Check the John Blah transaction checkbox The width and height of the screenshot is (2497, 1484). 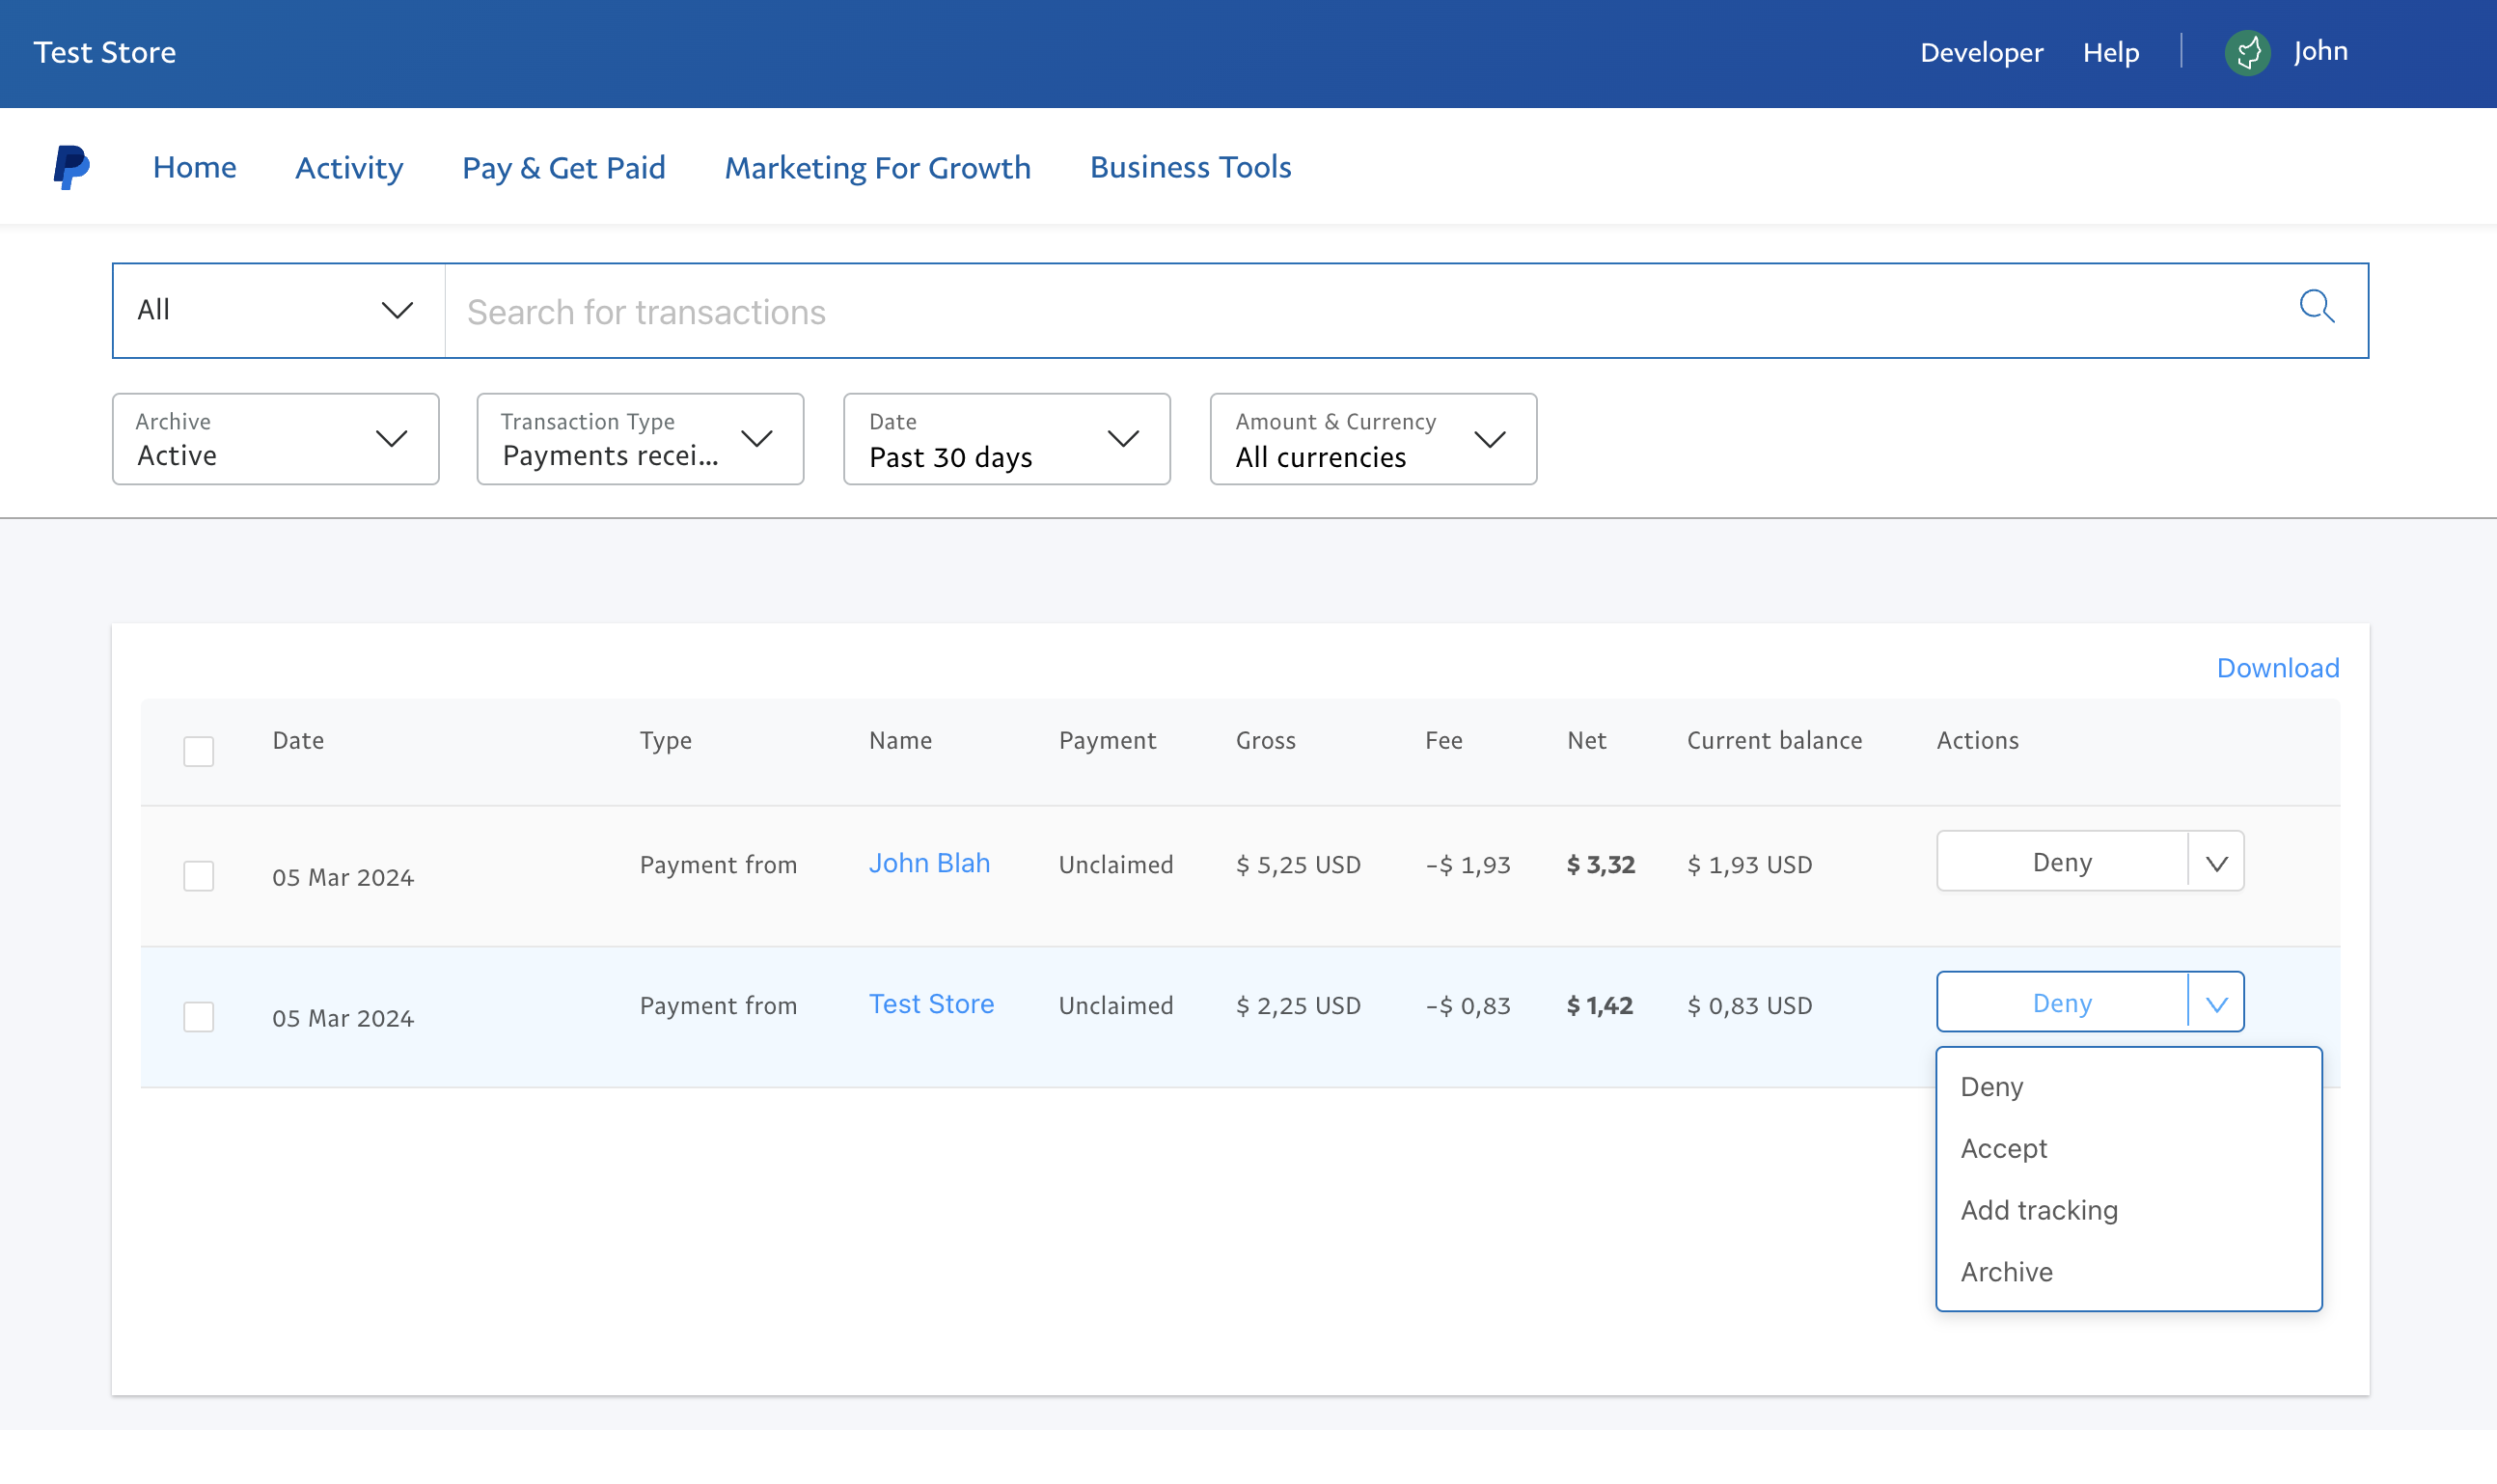(x=199, y=875)
